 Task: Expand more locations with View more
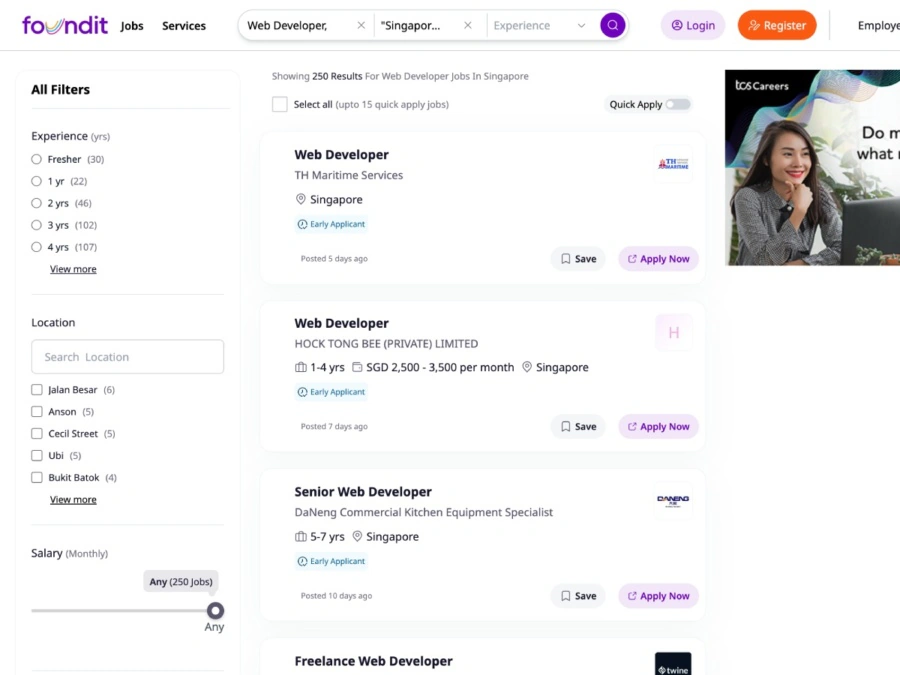click(x=73, y=498)
